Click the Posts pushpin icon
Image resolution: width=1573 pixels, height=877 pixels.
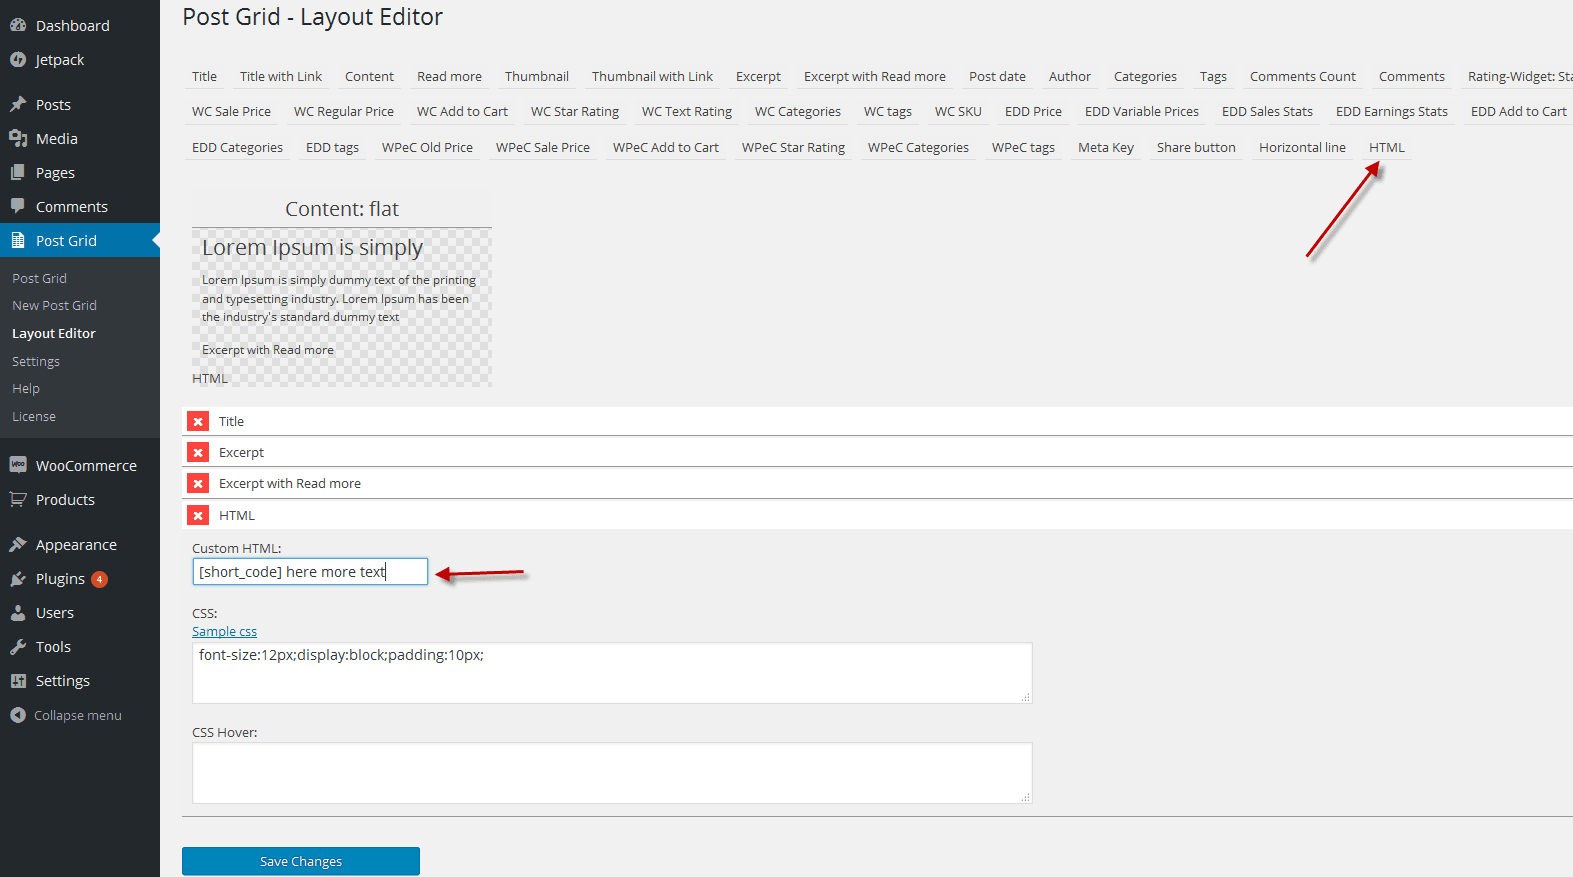(18, 104)
